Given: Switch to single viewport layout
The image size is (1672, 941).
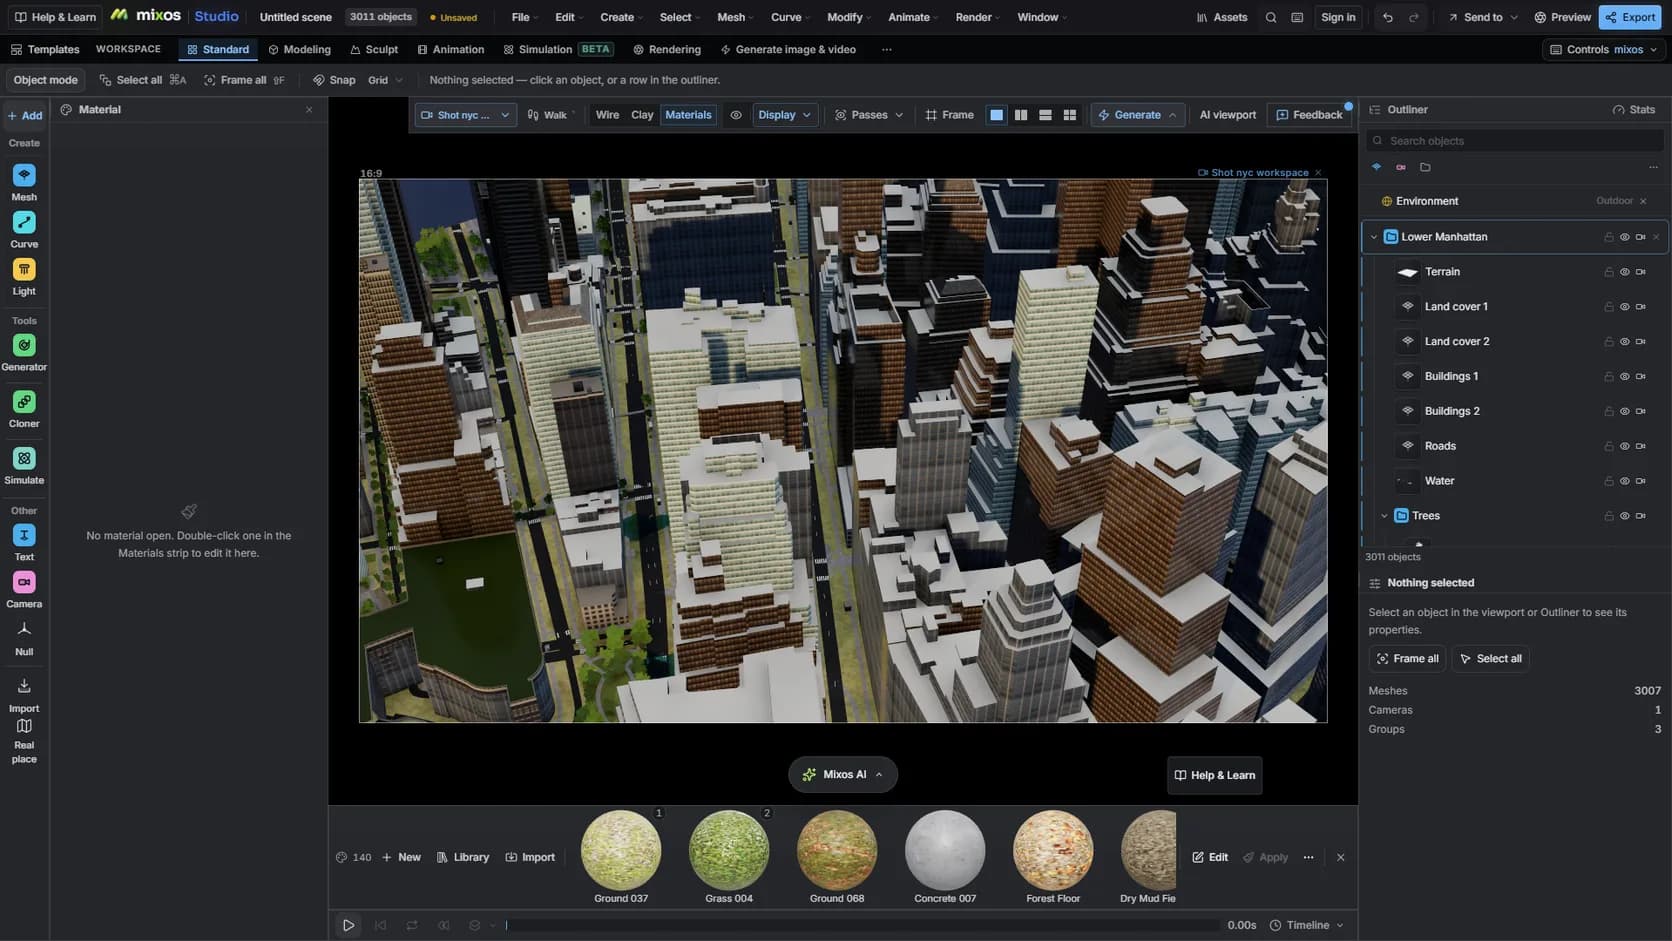Looking at the screenshot, I should click(997, 115).
